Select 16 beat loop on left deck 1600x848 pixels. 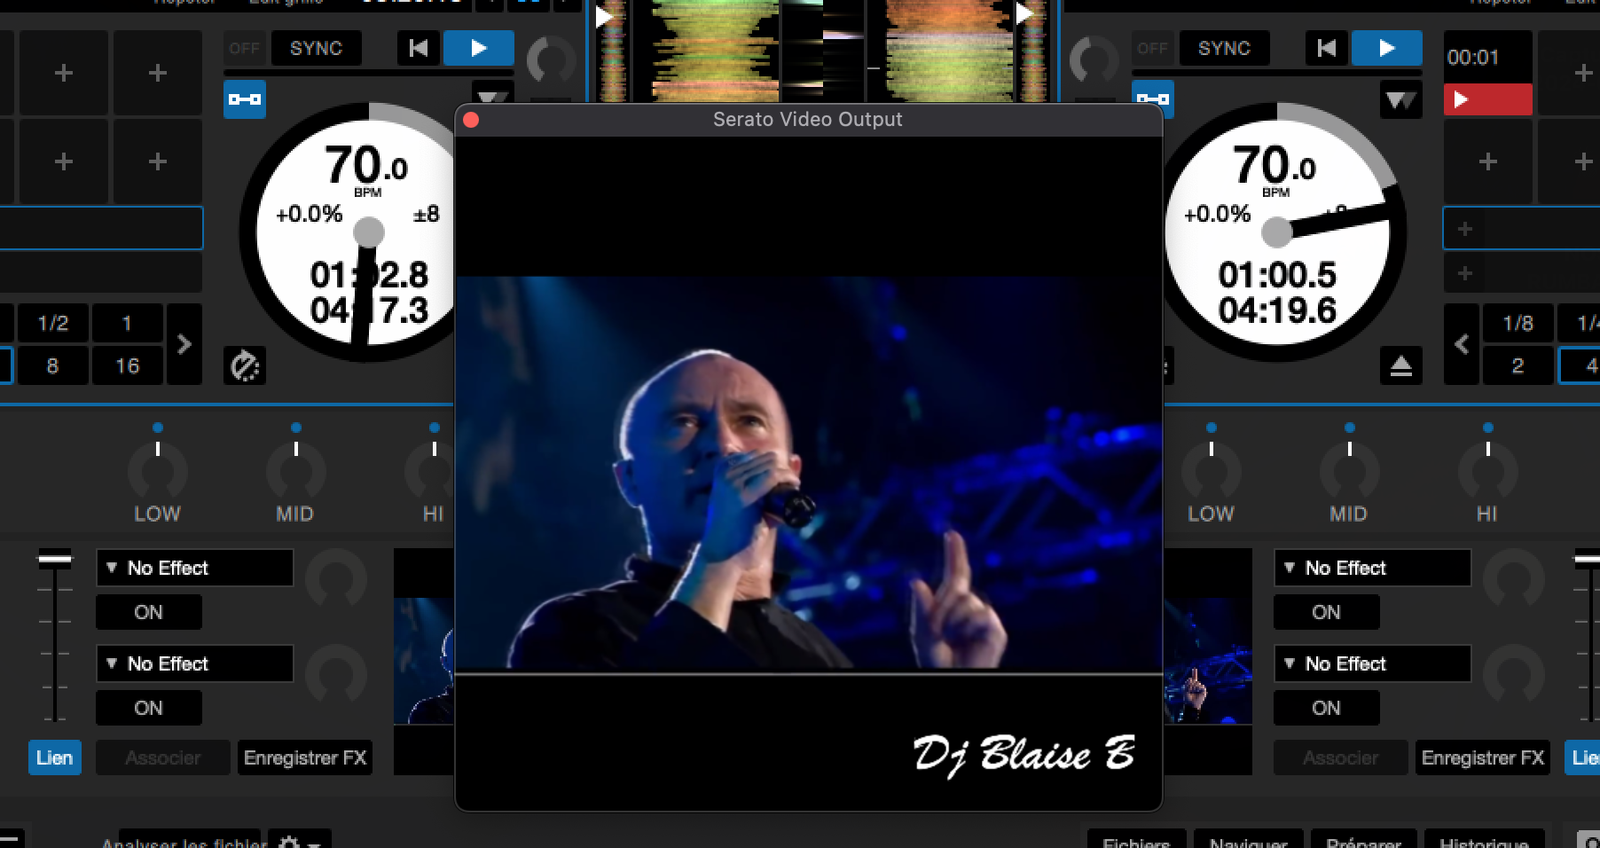click(x=127, y=366)
